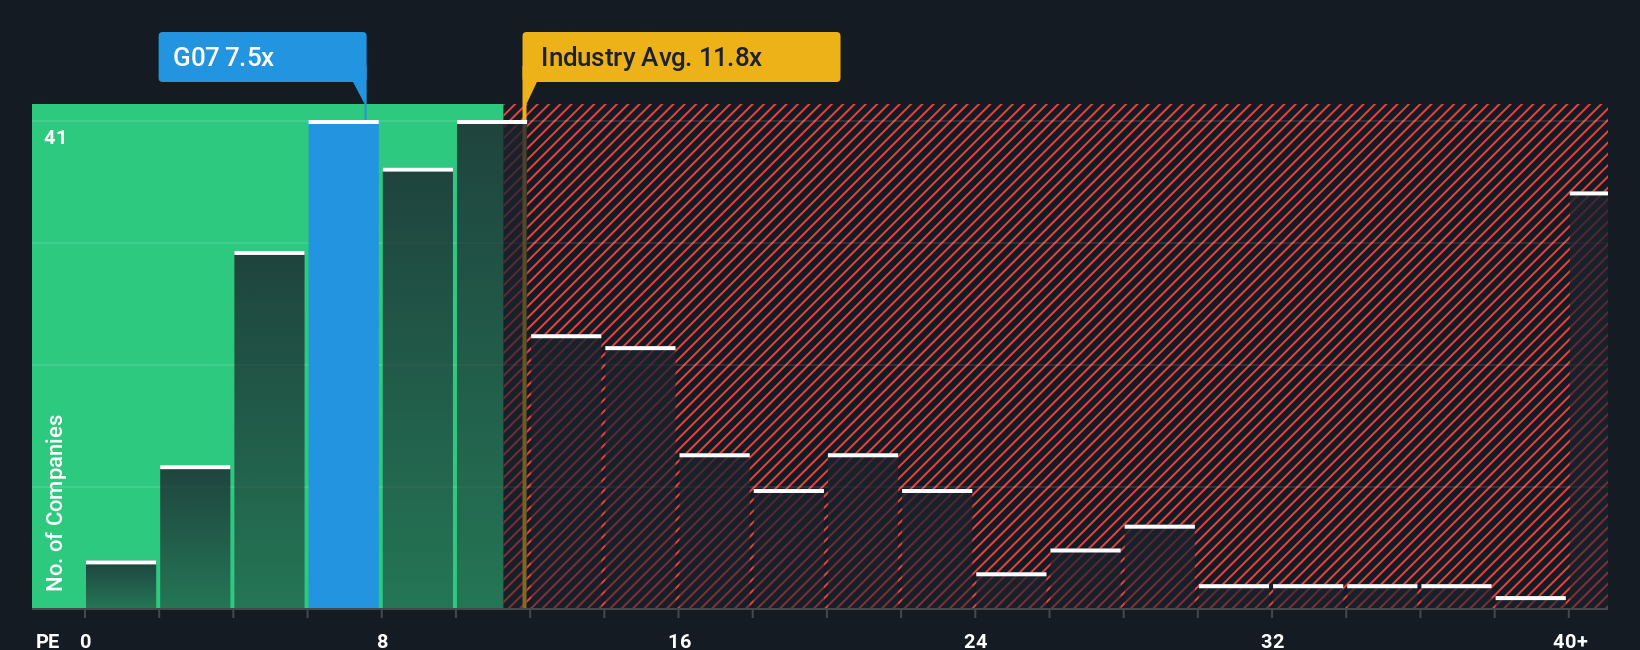Click the x-axis tick label '8'
The height and width of the screenshot is (650, 1640).
382,640
